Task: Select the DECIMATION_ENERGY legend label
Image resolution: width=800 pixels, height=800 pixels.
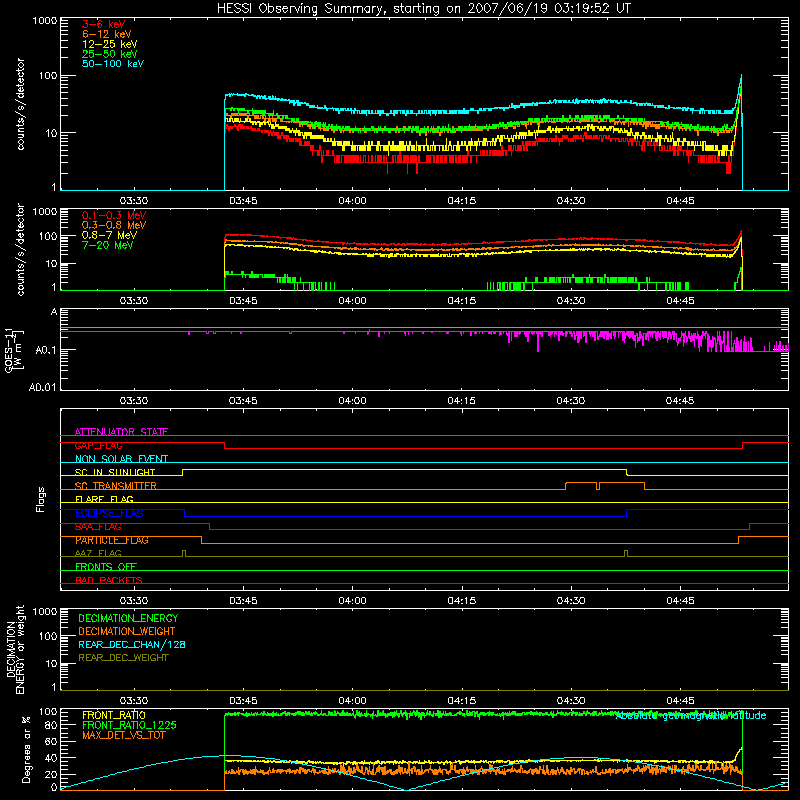Action: point(128,618)
